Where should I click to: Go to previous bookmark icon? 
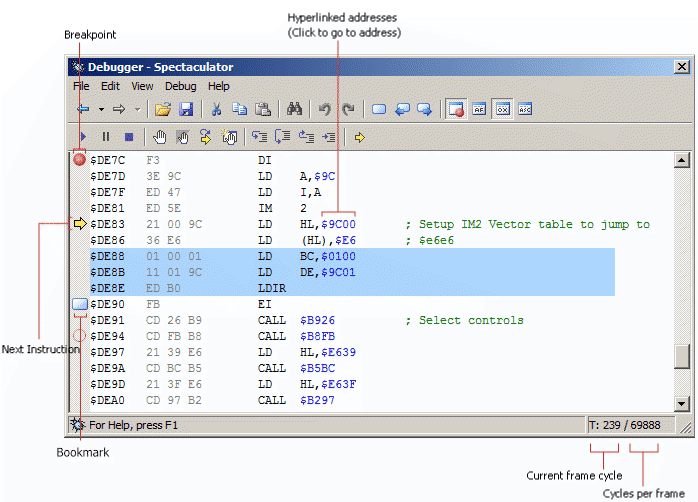point(402,109)
